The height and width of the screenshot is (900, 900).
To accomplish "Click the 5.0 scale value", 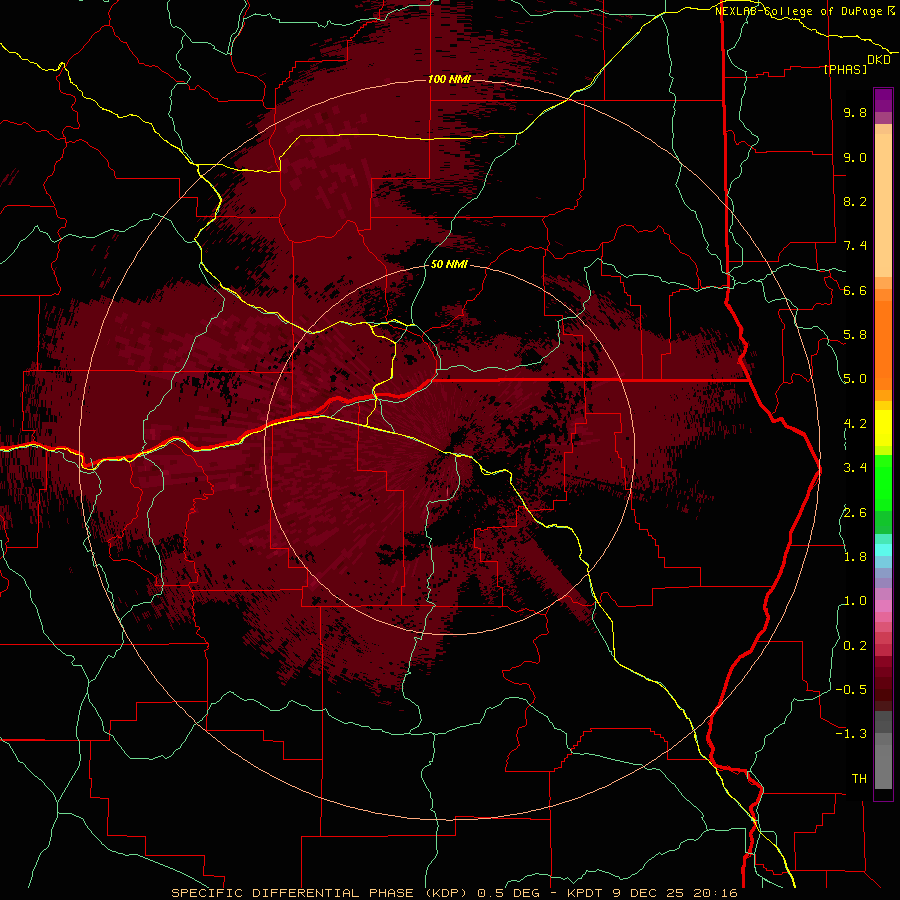I will tap(855, 379).
